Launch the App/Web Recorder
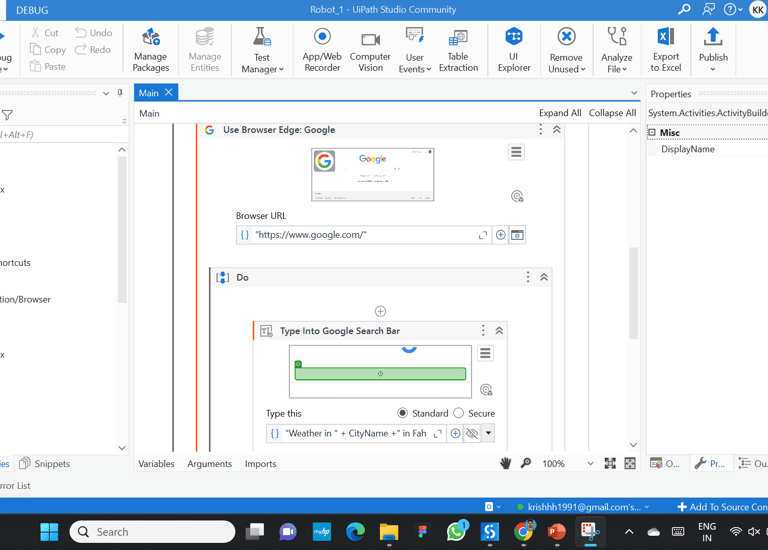Image resolution: width=768 pixels, height=550 pixels. click(x=322, y=50)
